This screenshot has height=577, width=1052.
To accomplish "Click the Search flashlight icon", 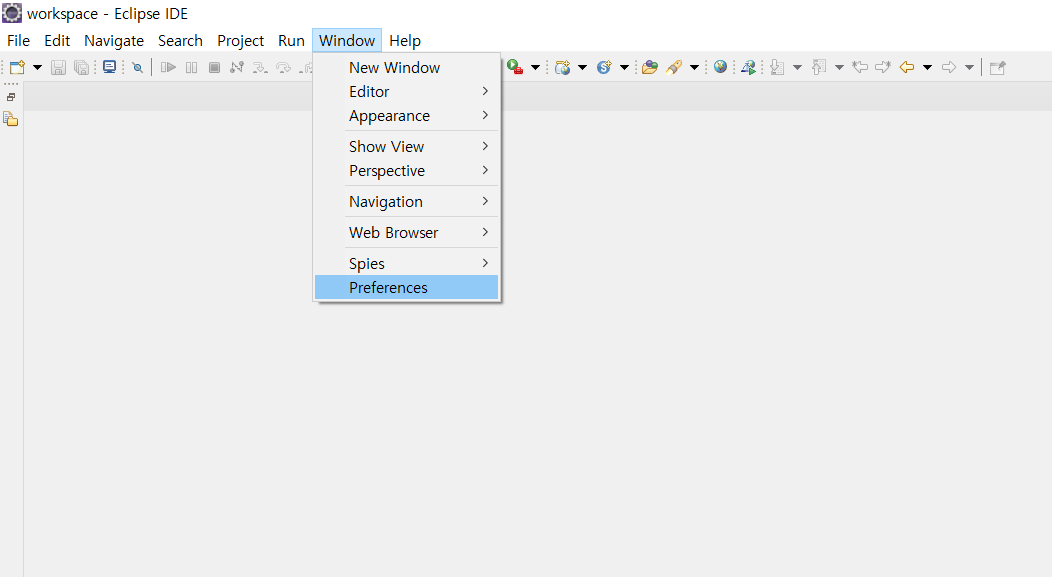I will coord(674,67).
